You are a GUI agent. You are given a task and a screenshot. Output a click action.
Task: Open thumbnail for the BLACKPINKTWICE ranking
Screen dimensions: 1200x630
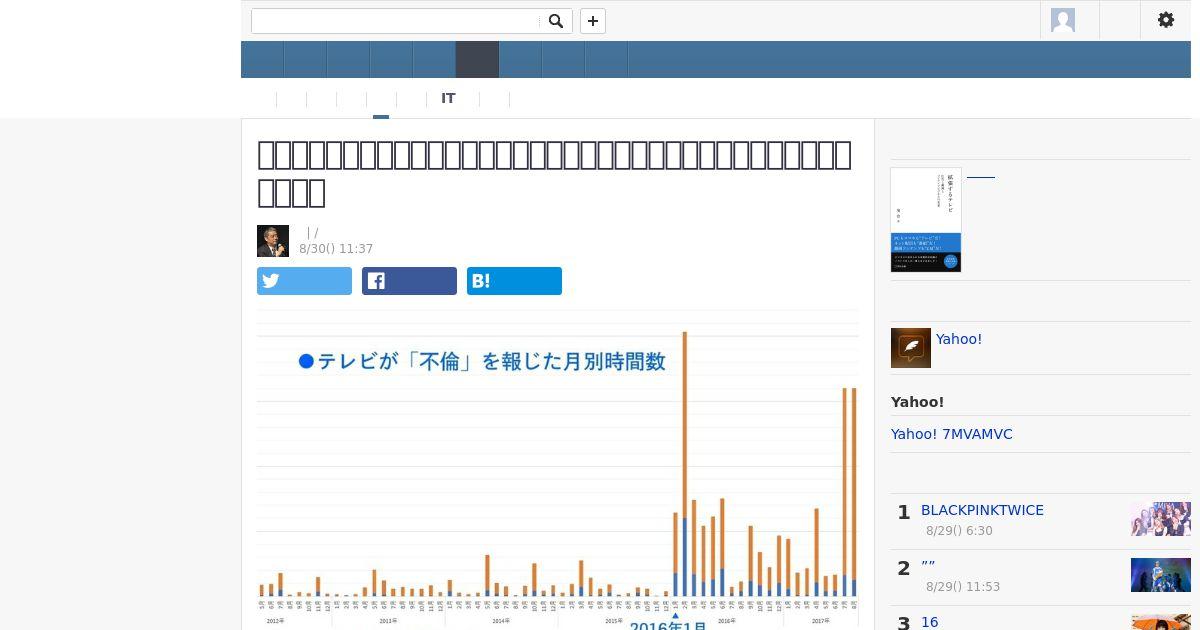click(x=1161, y=519)
